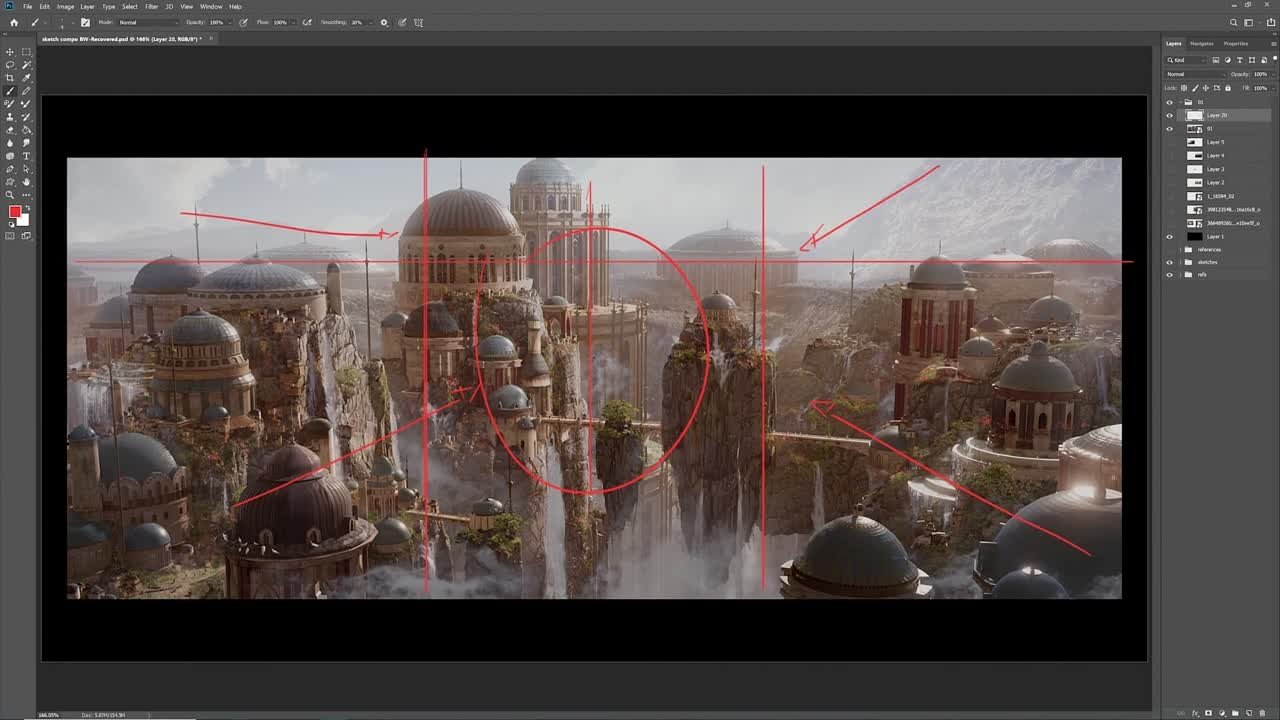Select the Rectangular Marquee tool
The image size is (1280, 720).
point(26,52)
